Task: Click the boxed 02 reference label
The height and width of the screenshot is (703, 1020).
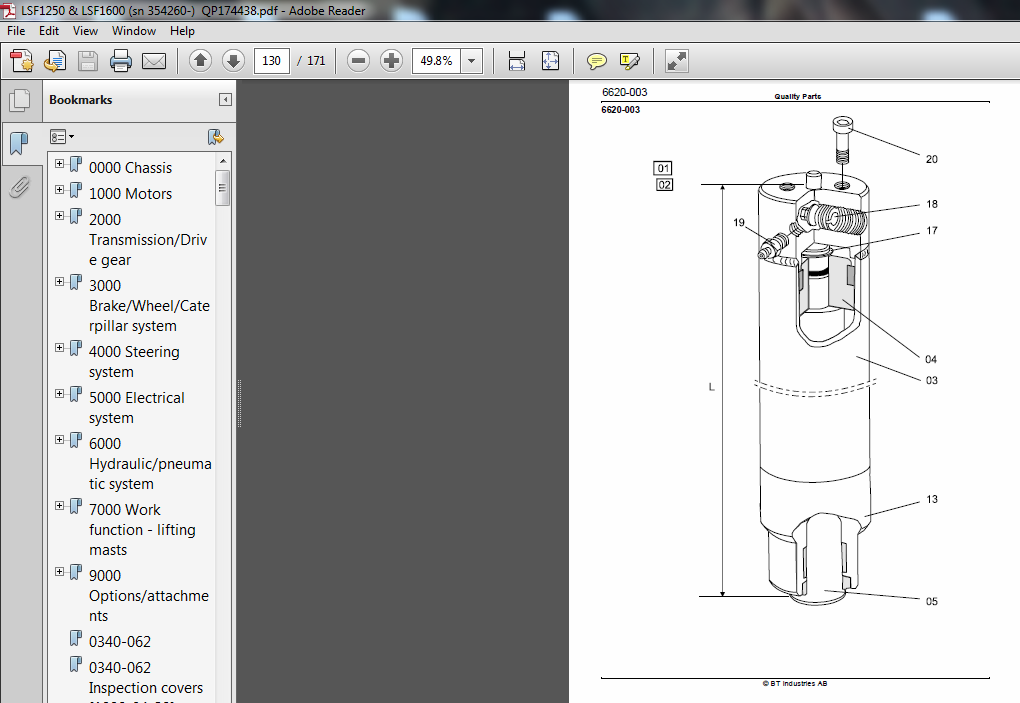Action: (664, 185)
